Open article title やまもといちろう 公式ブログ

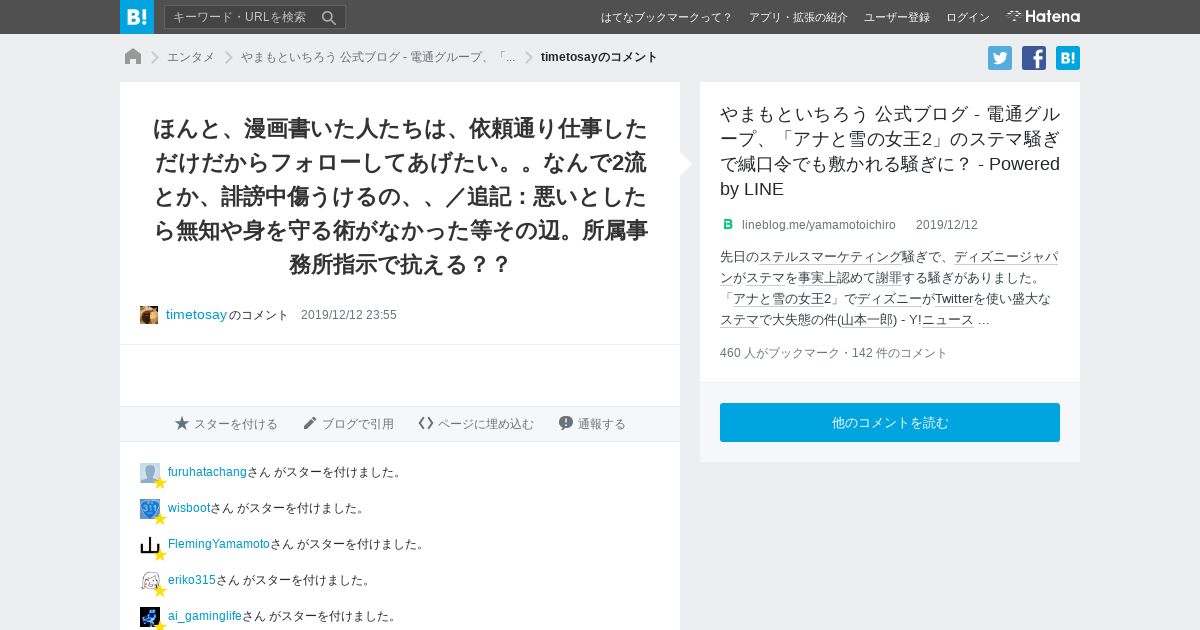[x=890, y=151]
